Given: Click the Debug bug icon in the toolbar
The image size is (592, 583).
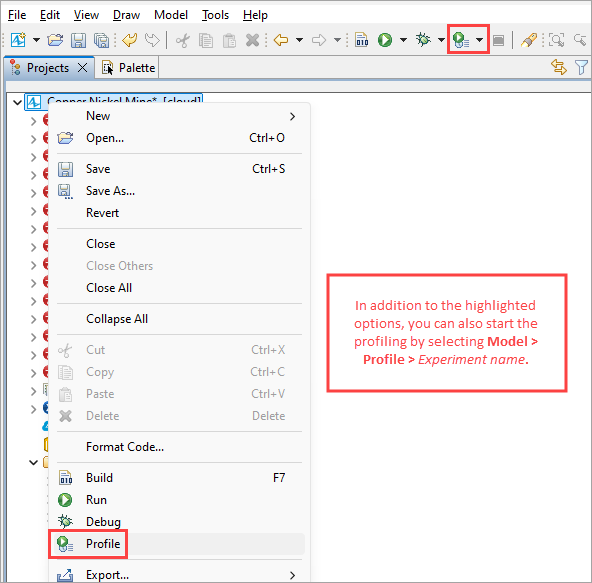Looking at the screenshot, I should click(423, 40).
